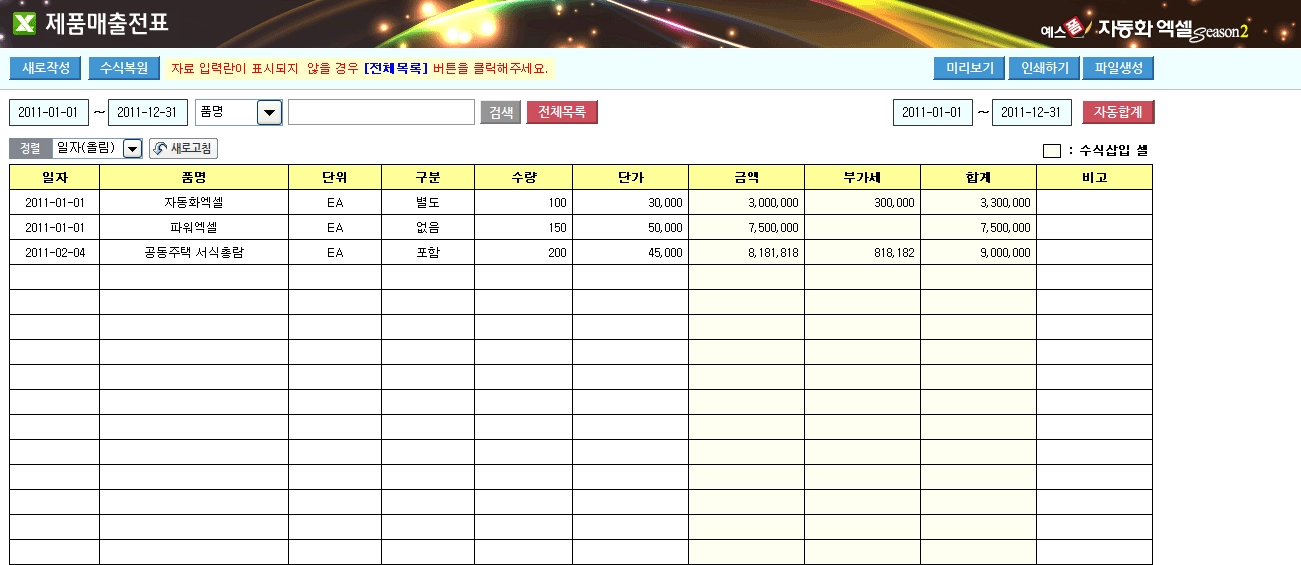This screenshot has height=565, width=1301.
Task: Click the start date field beside 자동합계
Action: tap(932, 112)
